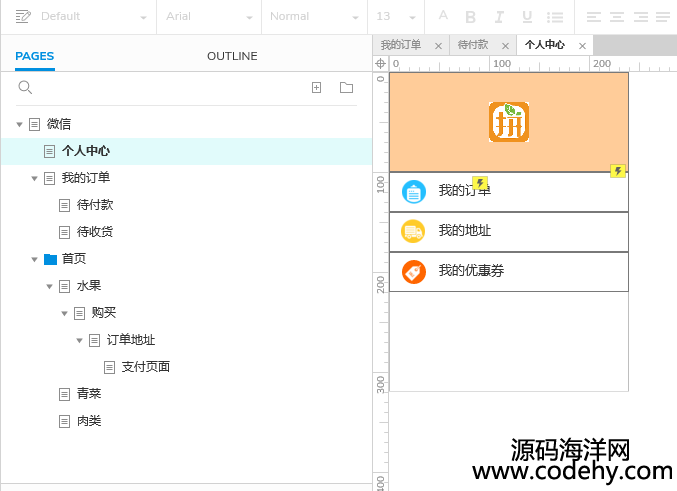Image resolution: width=677 pixels, height=491 pixels.
Task: Select the 青菜 page
Action: pos(89,394)
